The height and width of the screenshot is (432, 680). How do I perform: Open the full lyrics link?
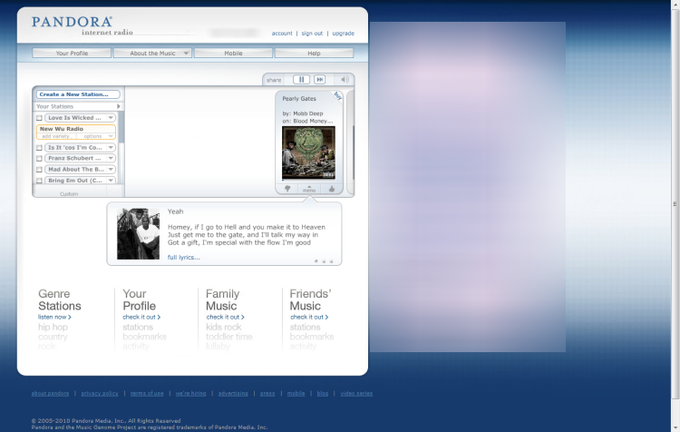(x=184, y=257)
